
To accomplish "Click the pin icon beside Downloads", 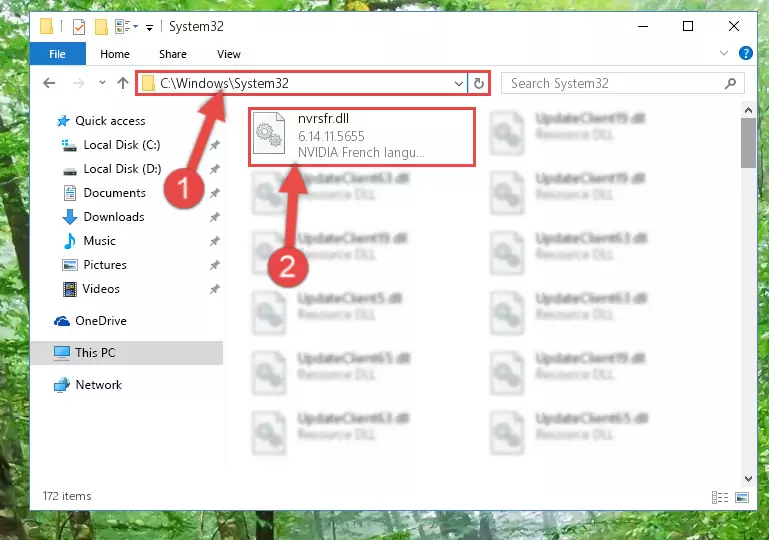I will point(214,217).
